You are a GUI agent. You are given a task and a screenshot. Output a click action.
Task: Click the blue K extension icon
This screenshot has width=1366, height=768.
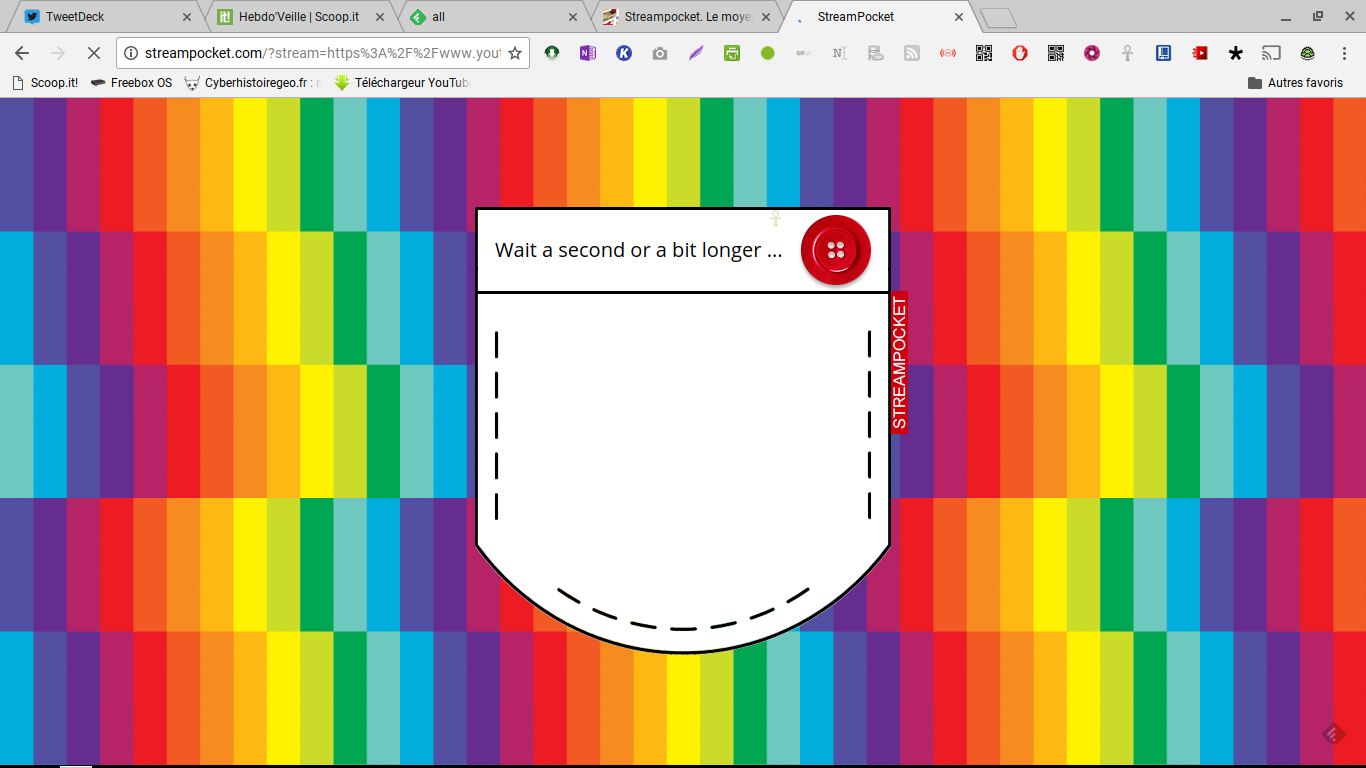[x=624, y=53]
